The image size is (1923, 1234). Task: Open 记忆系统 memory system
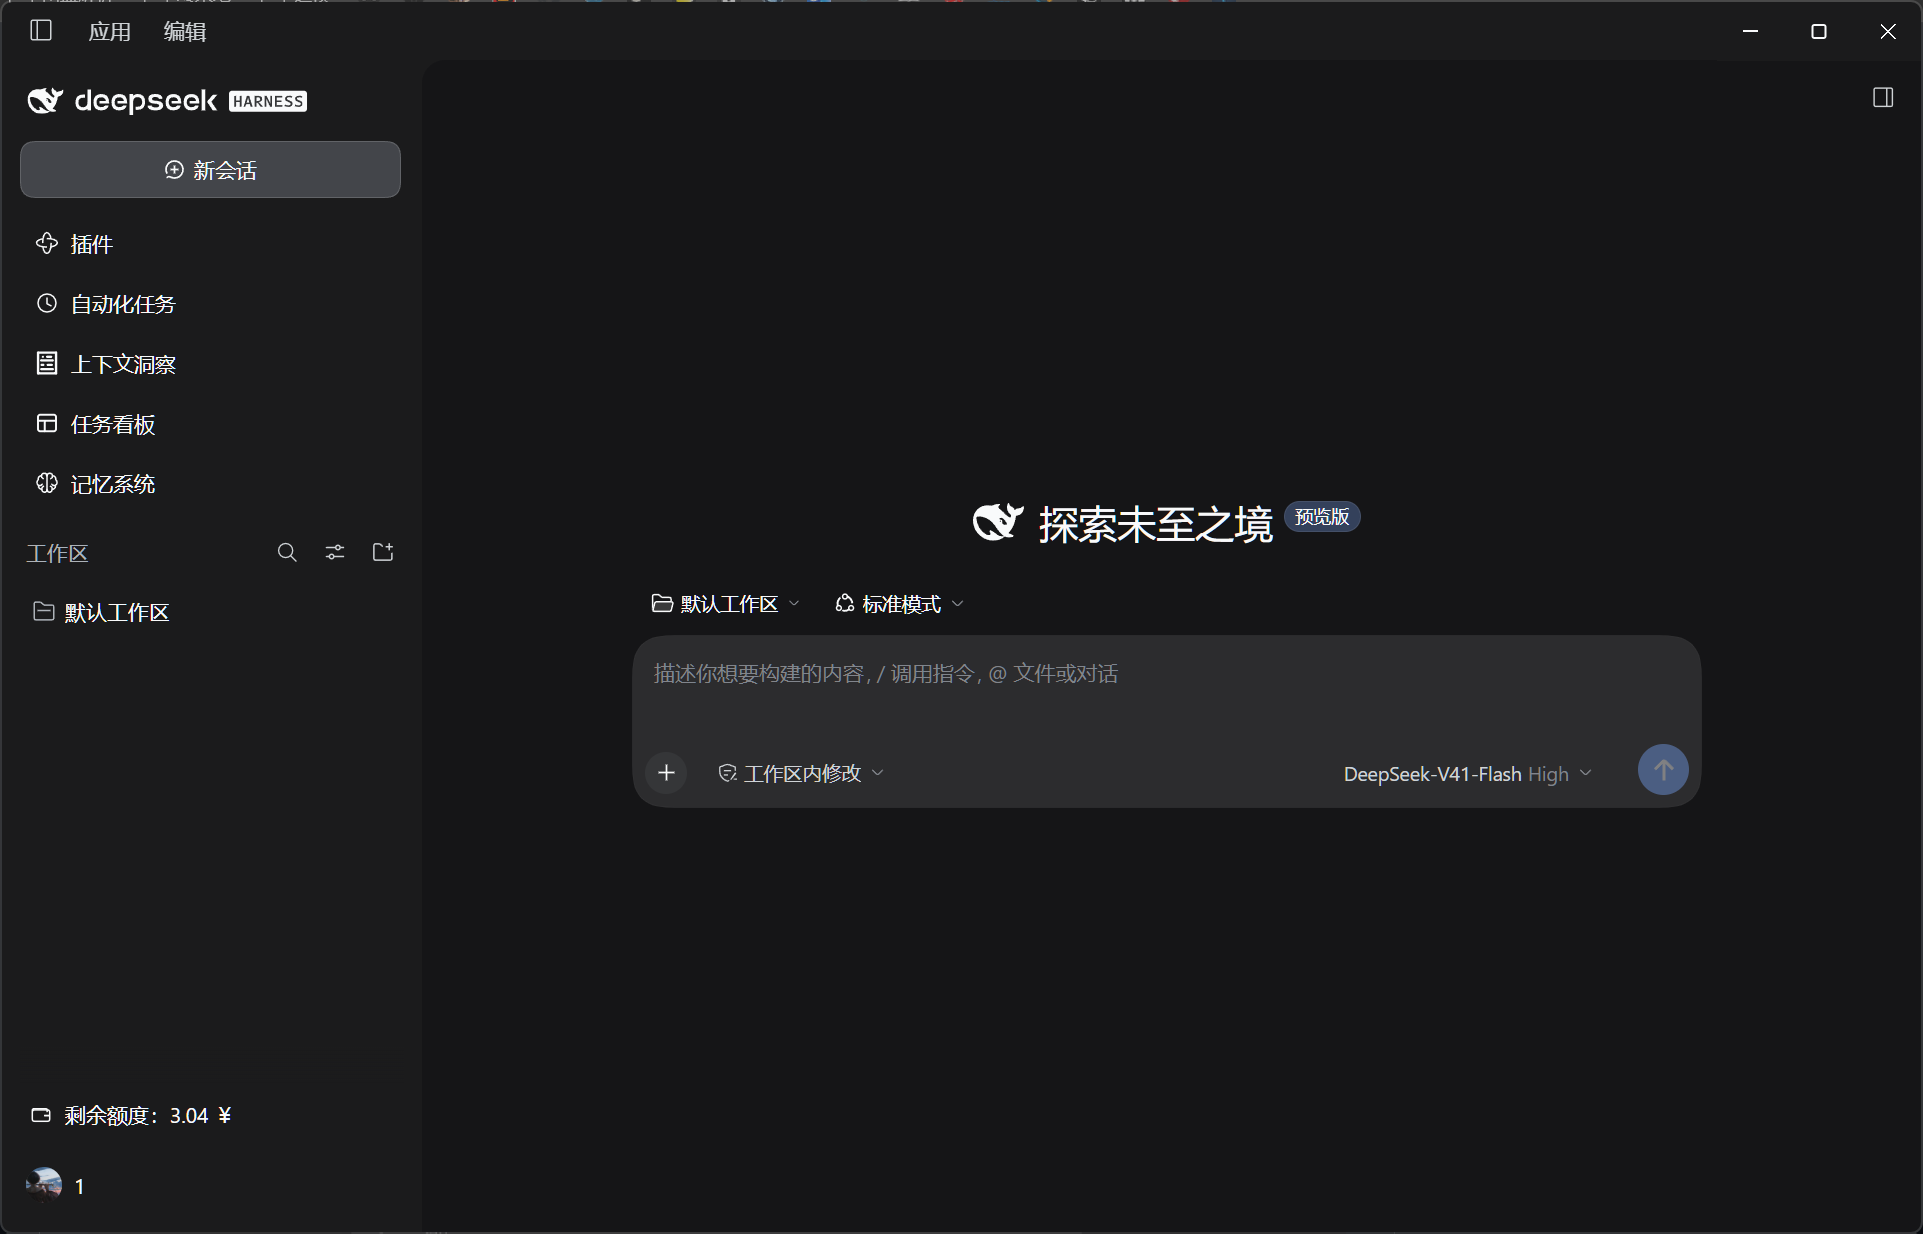(x=210, y=484)
